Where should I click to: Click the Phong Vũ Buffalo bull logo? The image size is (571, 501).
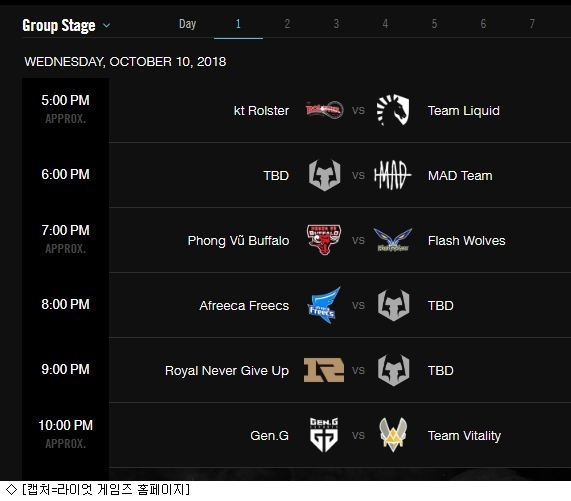324,240
